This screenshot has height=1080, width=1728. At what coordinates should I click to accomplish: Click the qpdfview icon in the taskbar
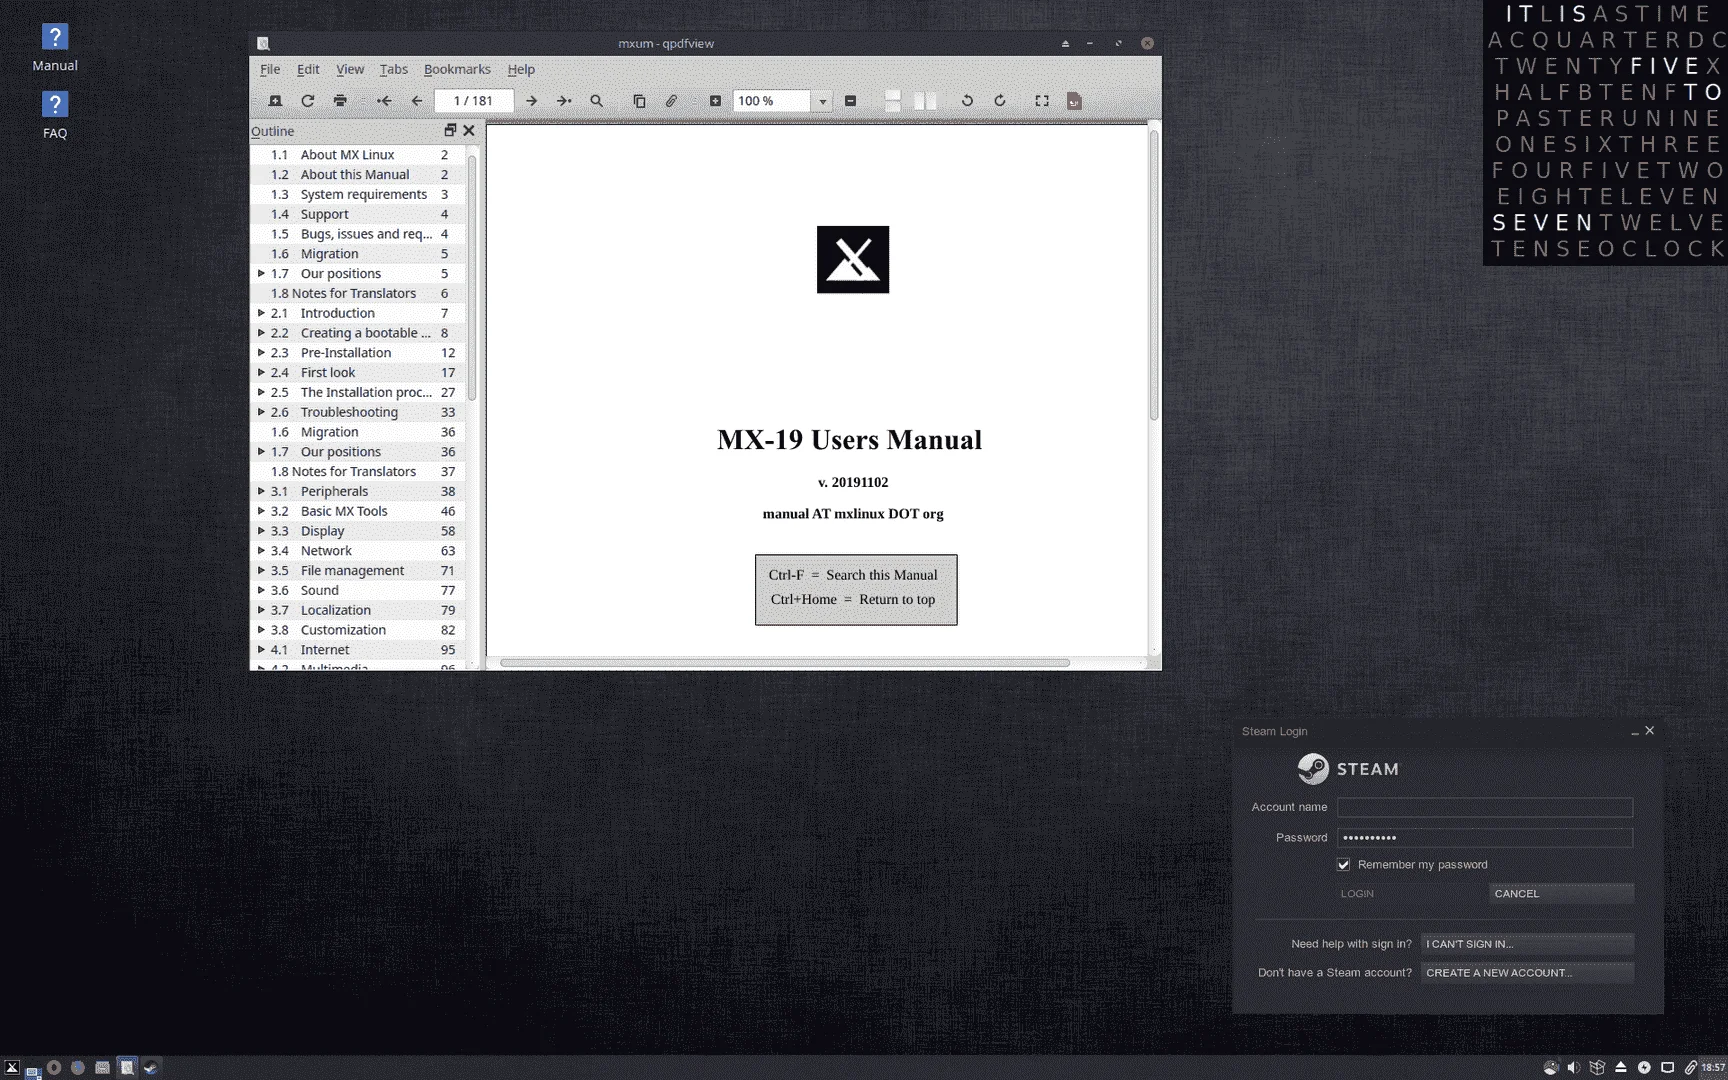[127, 1068]
